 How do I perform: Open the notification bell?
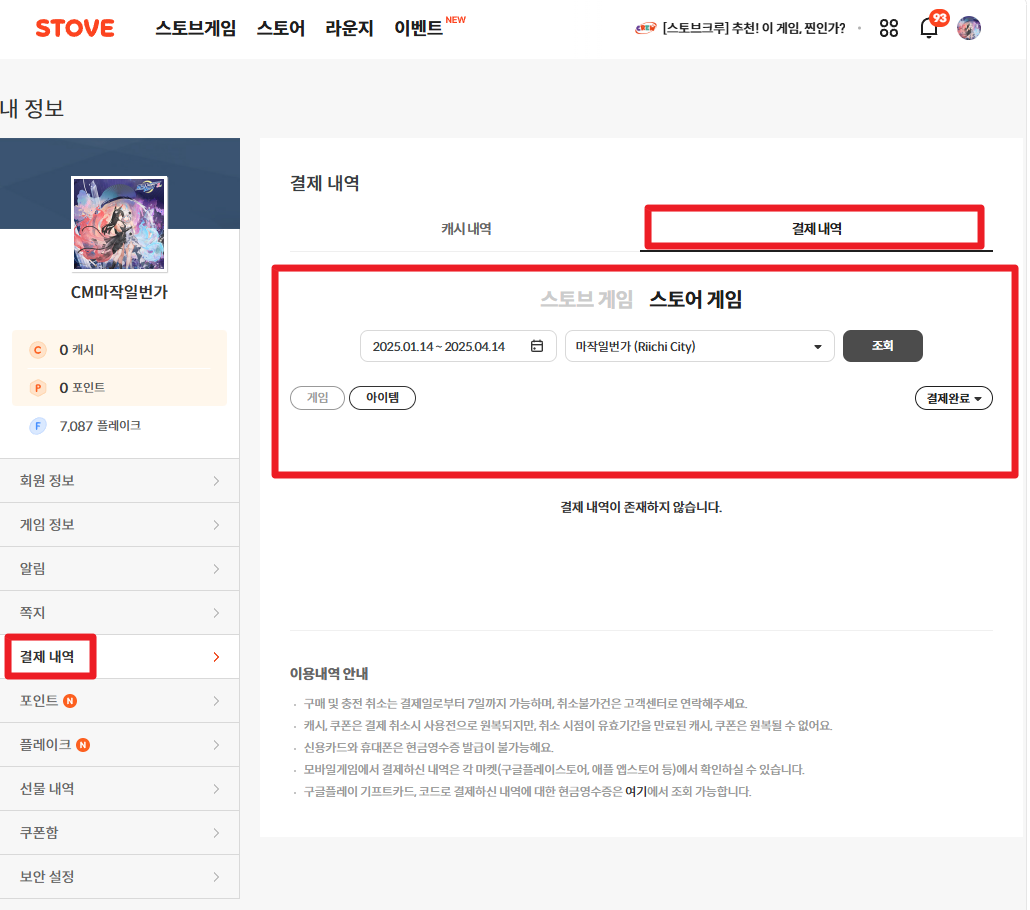click(x=929, y=28)
